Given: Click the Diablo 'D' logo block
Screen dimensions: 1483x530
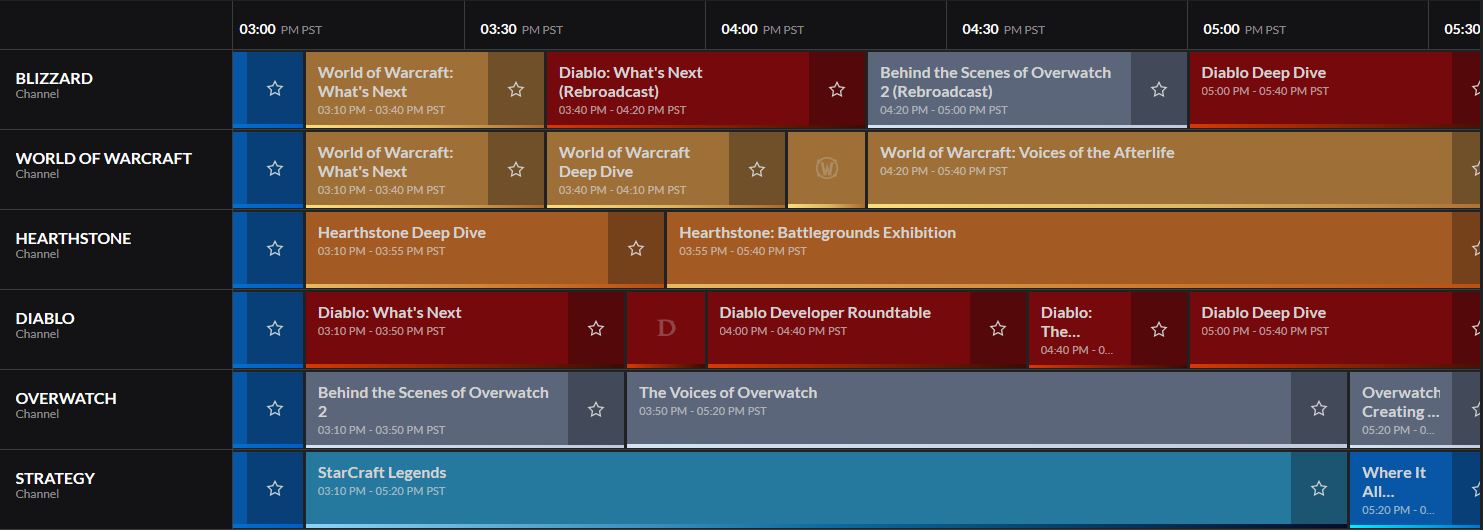Looking at the screenshot, I should [666, 329].
